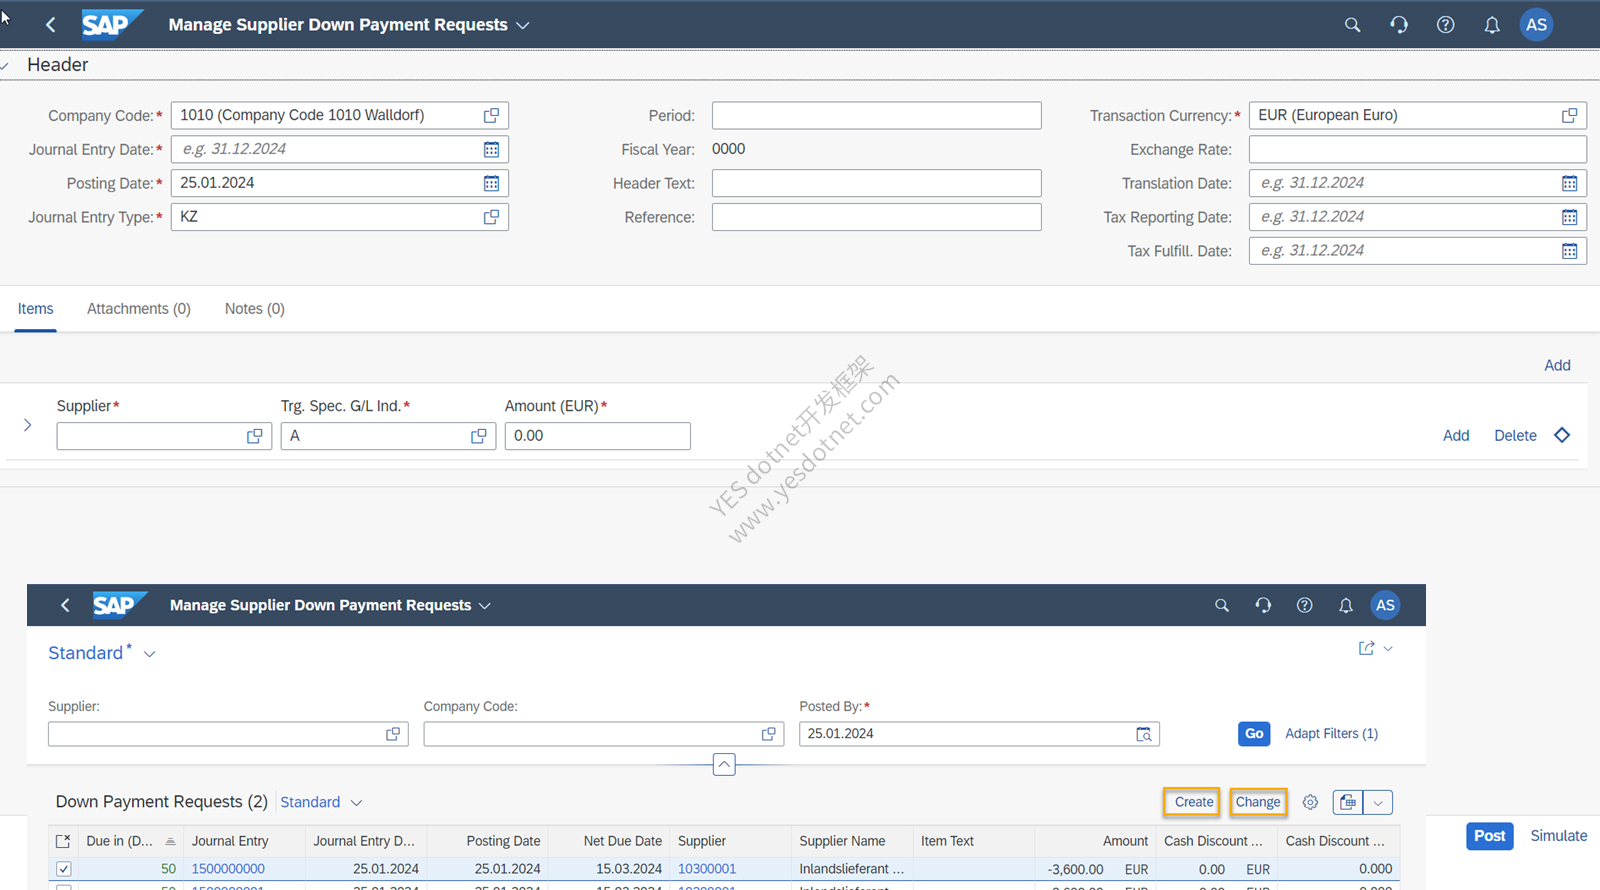Click Delete in the item row
Viewport: 1600px width, 890px height.
click(1515, 435)
